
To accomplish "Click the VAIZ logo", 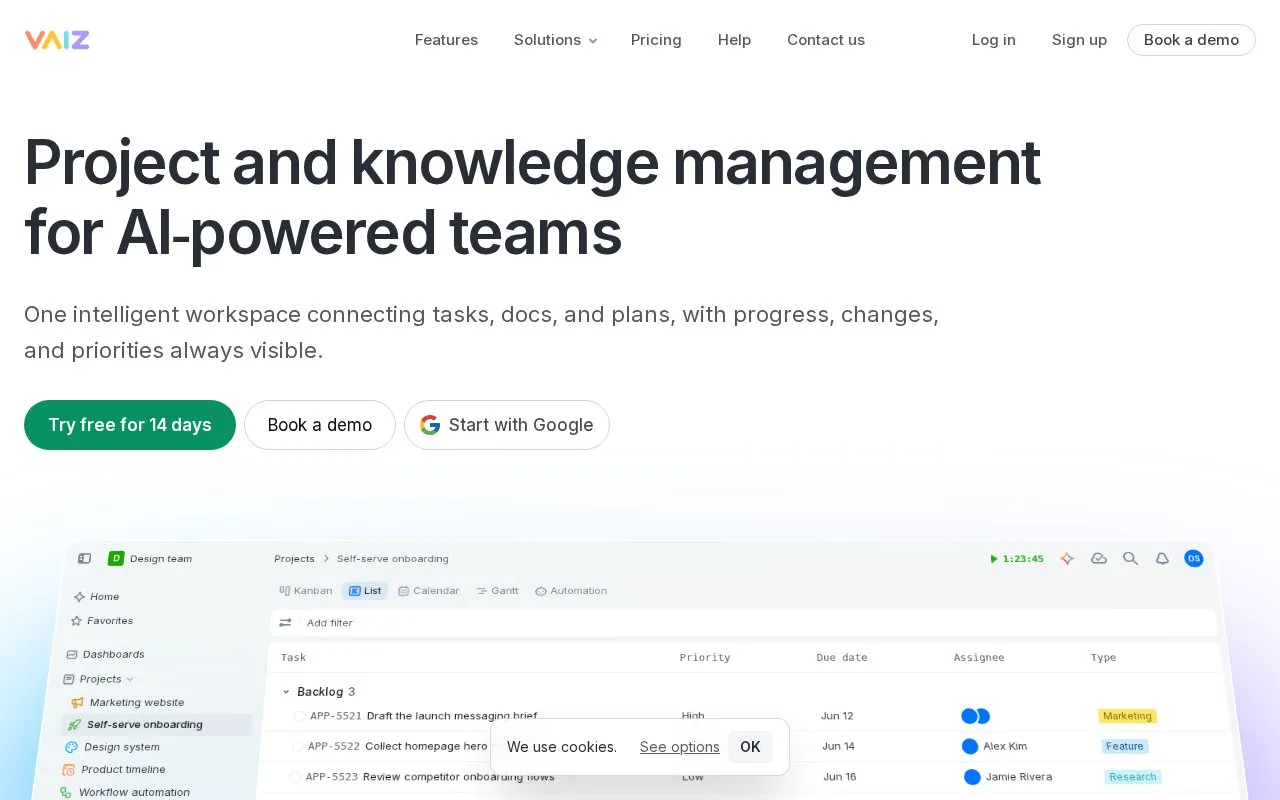I will (57, 40).
